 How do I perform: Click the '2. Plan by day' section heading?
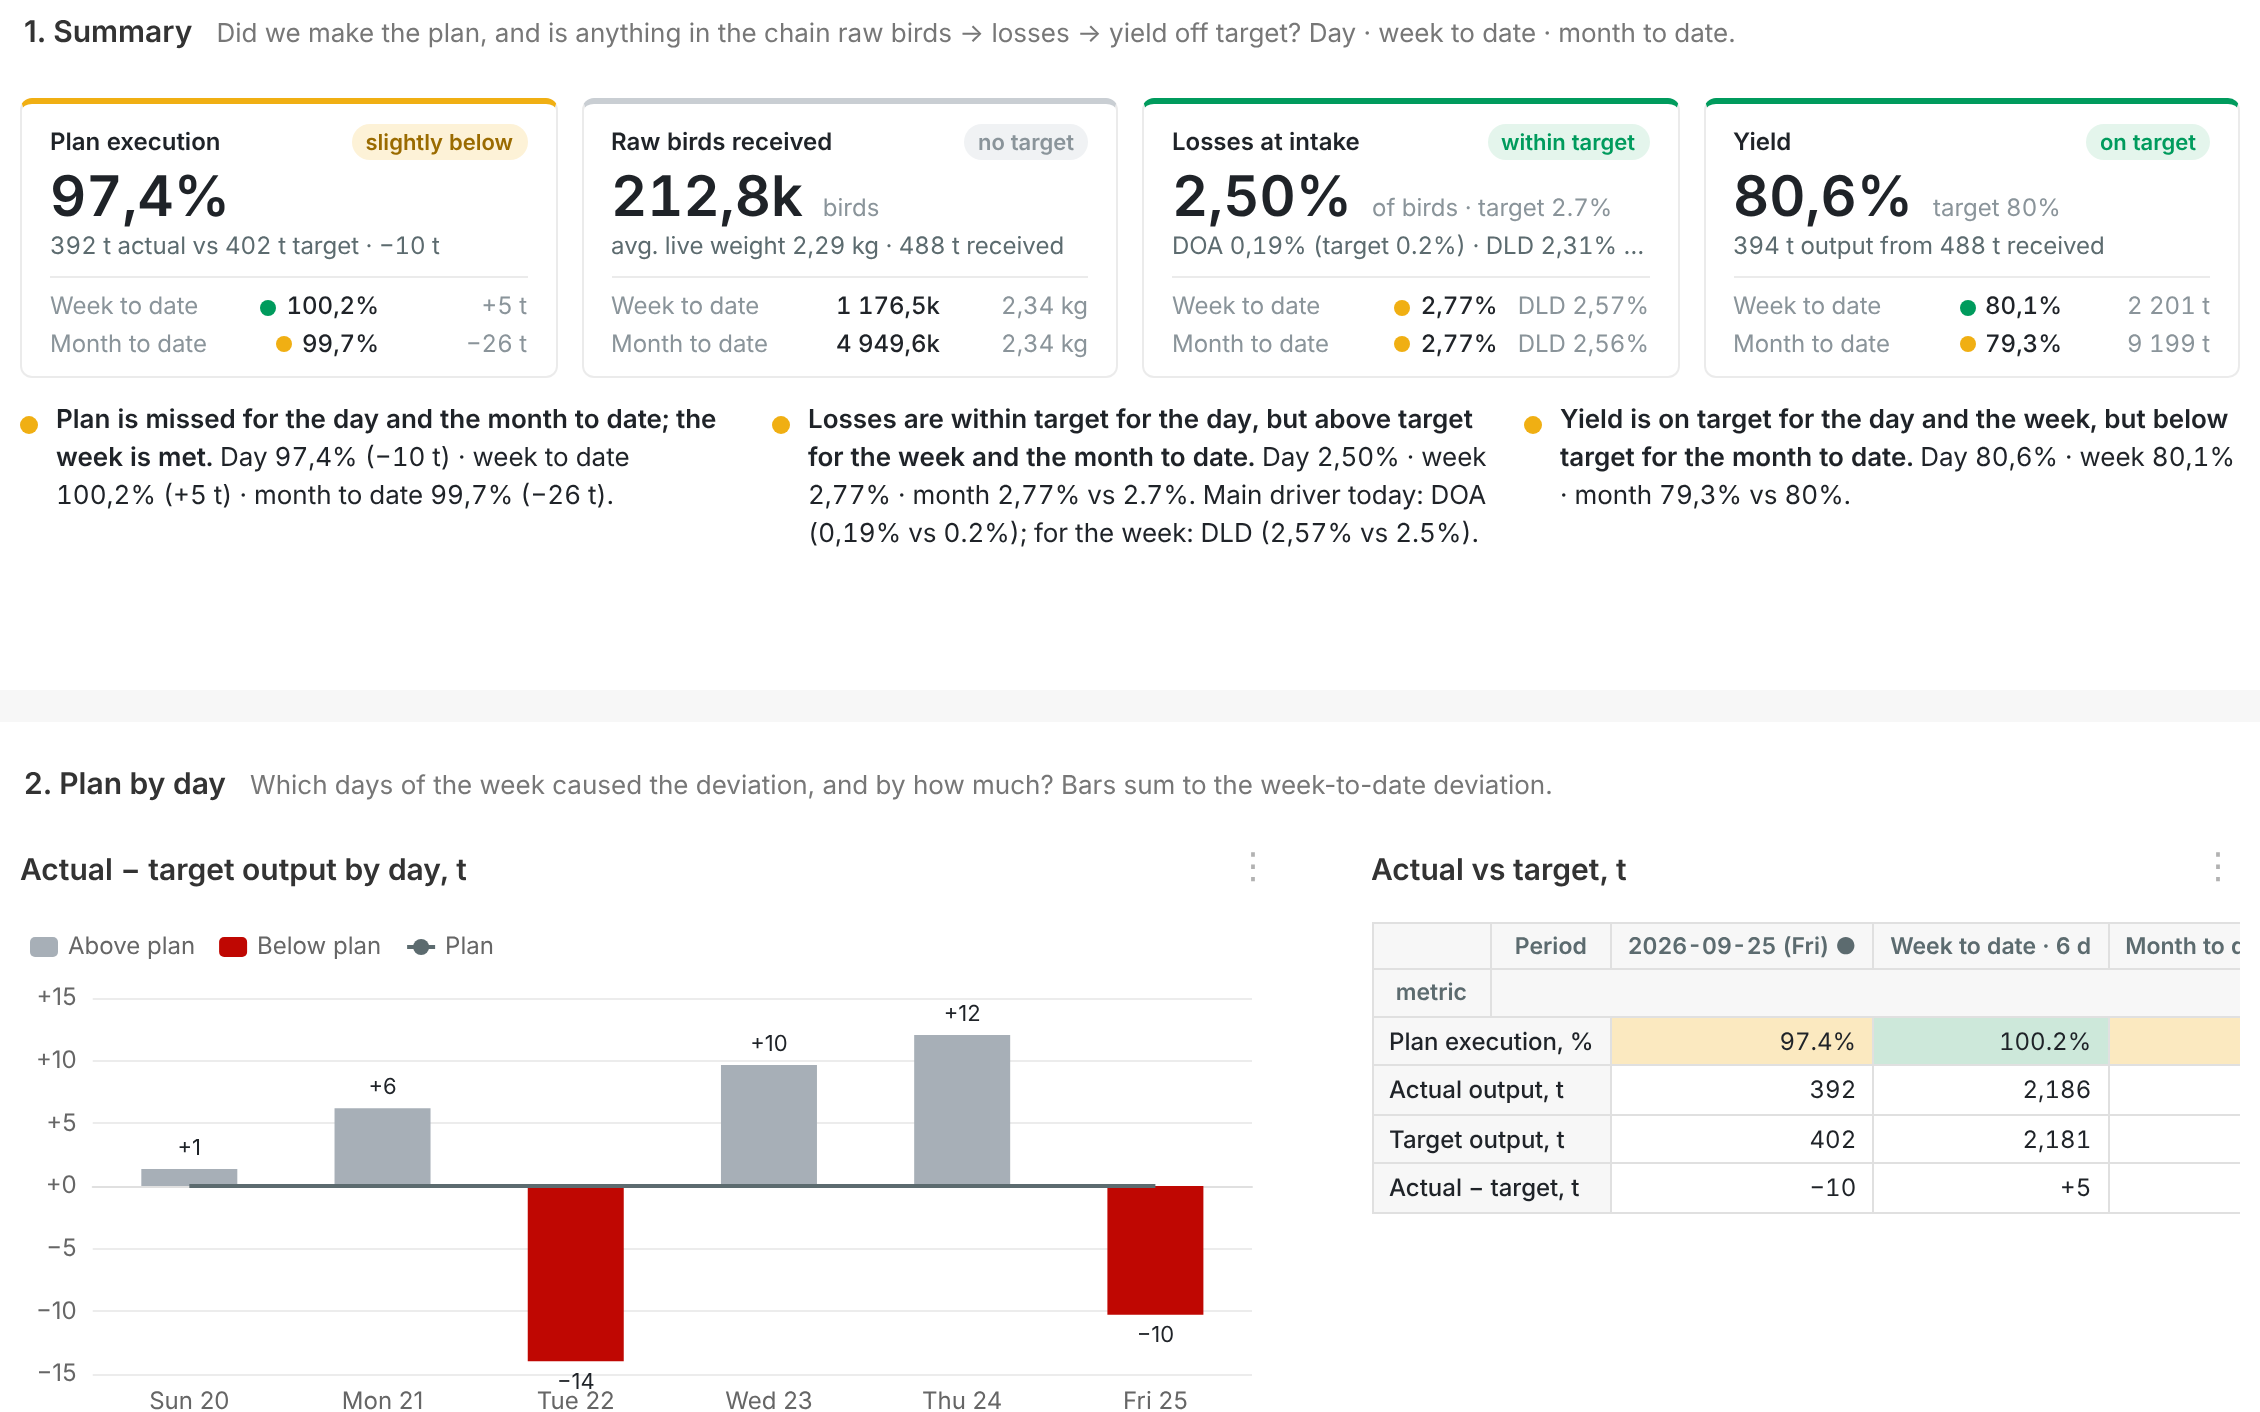click(x=125, y=784)
